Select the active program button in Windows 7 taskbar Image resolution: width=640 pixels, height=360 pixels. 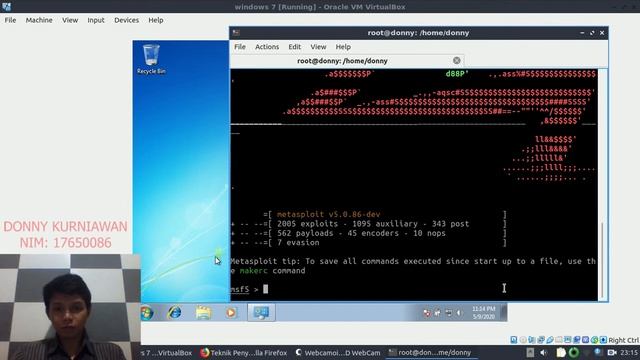[x=261, y=313]
